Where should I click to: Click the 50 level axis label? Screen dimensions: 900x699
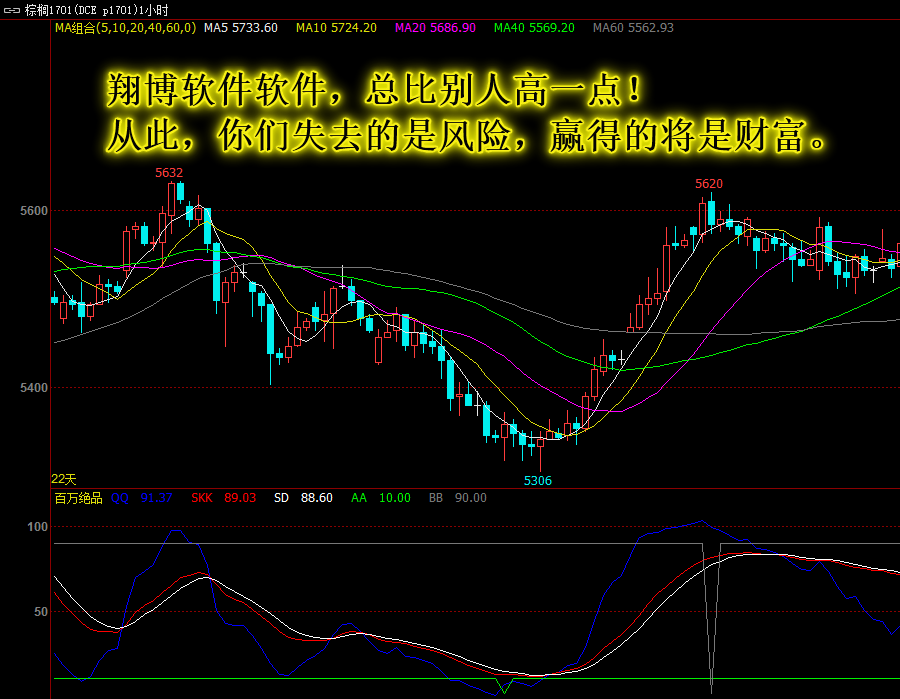click(41, 612)
